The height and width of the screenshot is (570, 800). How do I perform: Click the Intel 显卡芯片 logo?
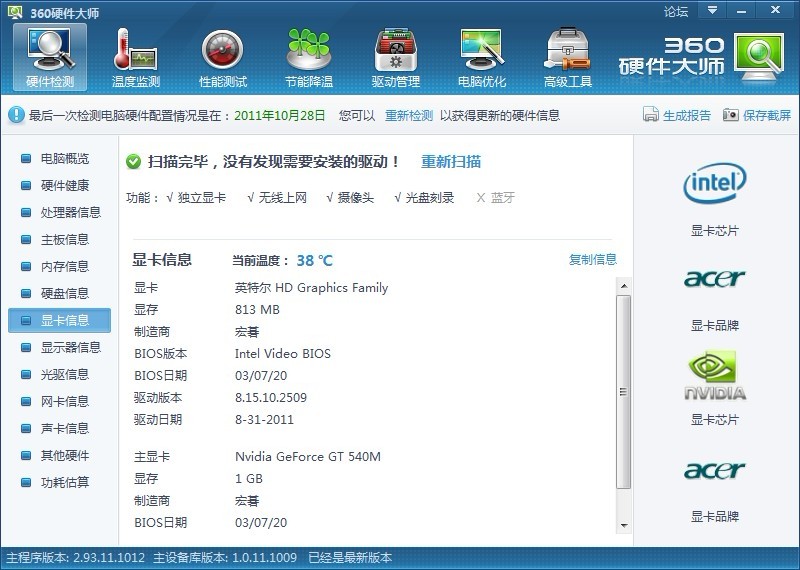click(x=714, y=183)
